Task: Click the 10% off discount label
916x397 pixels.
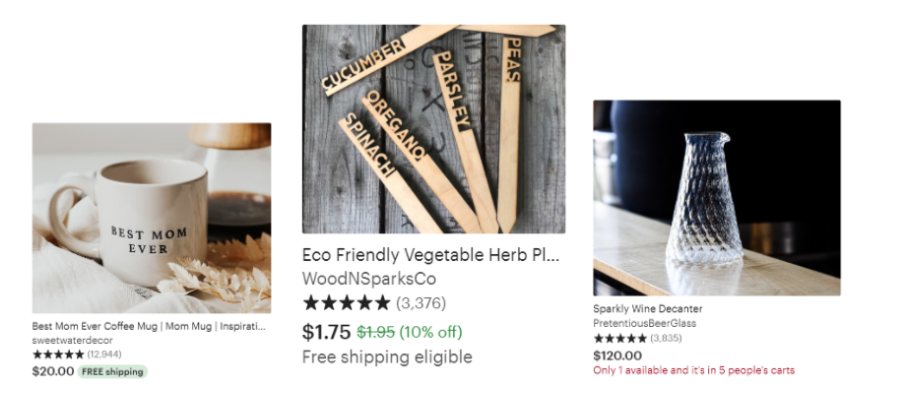Action: click(431, 332)
